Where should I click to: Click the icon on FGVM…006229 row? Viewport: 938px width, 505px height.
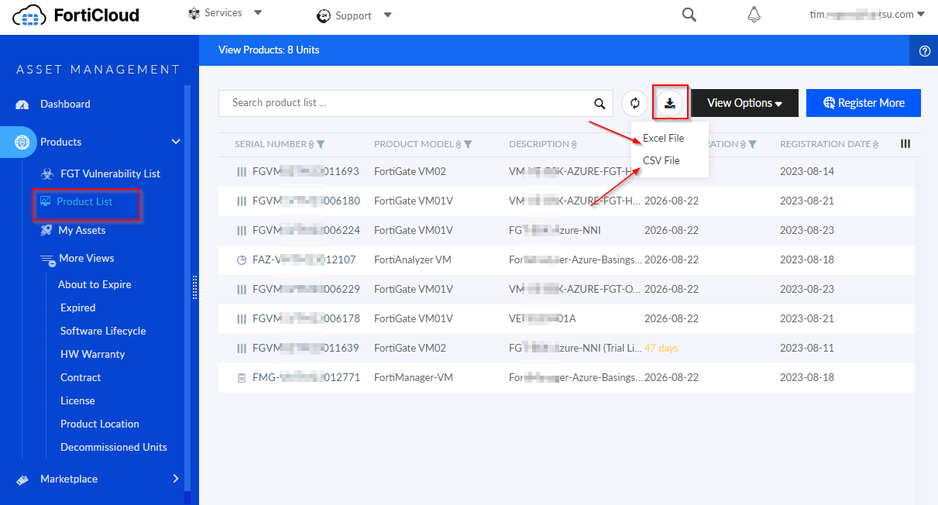tap(241, 290)
